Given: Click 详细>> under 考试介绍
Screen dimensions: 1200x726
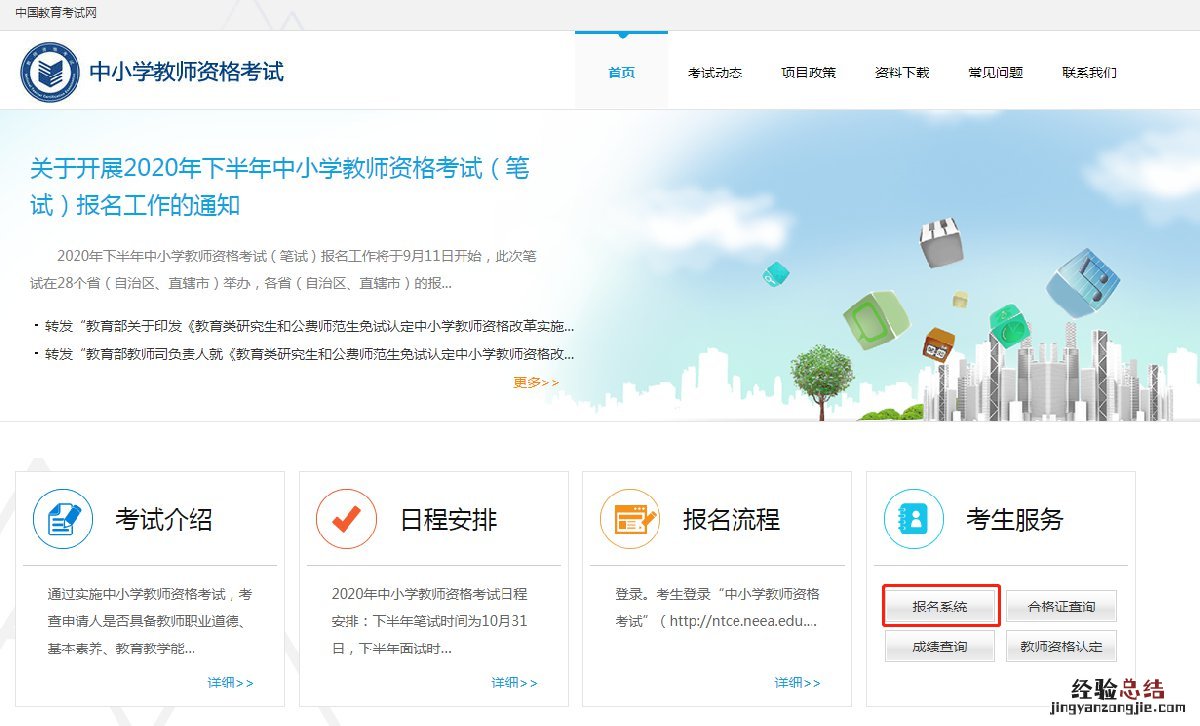Looking at the screenshot, I should (230, 682).
